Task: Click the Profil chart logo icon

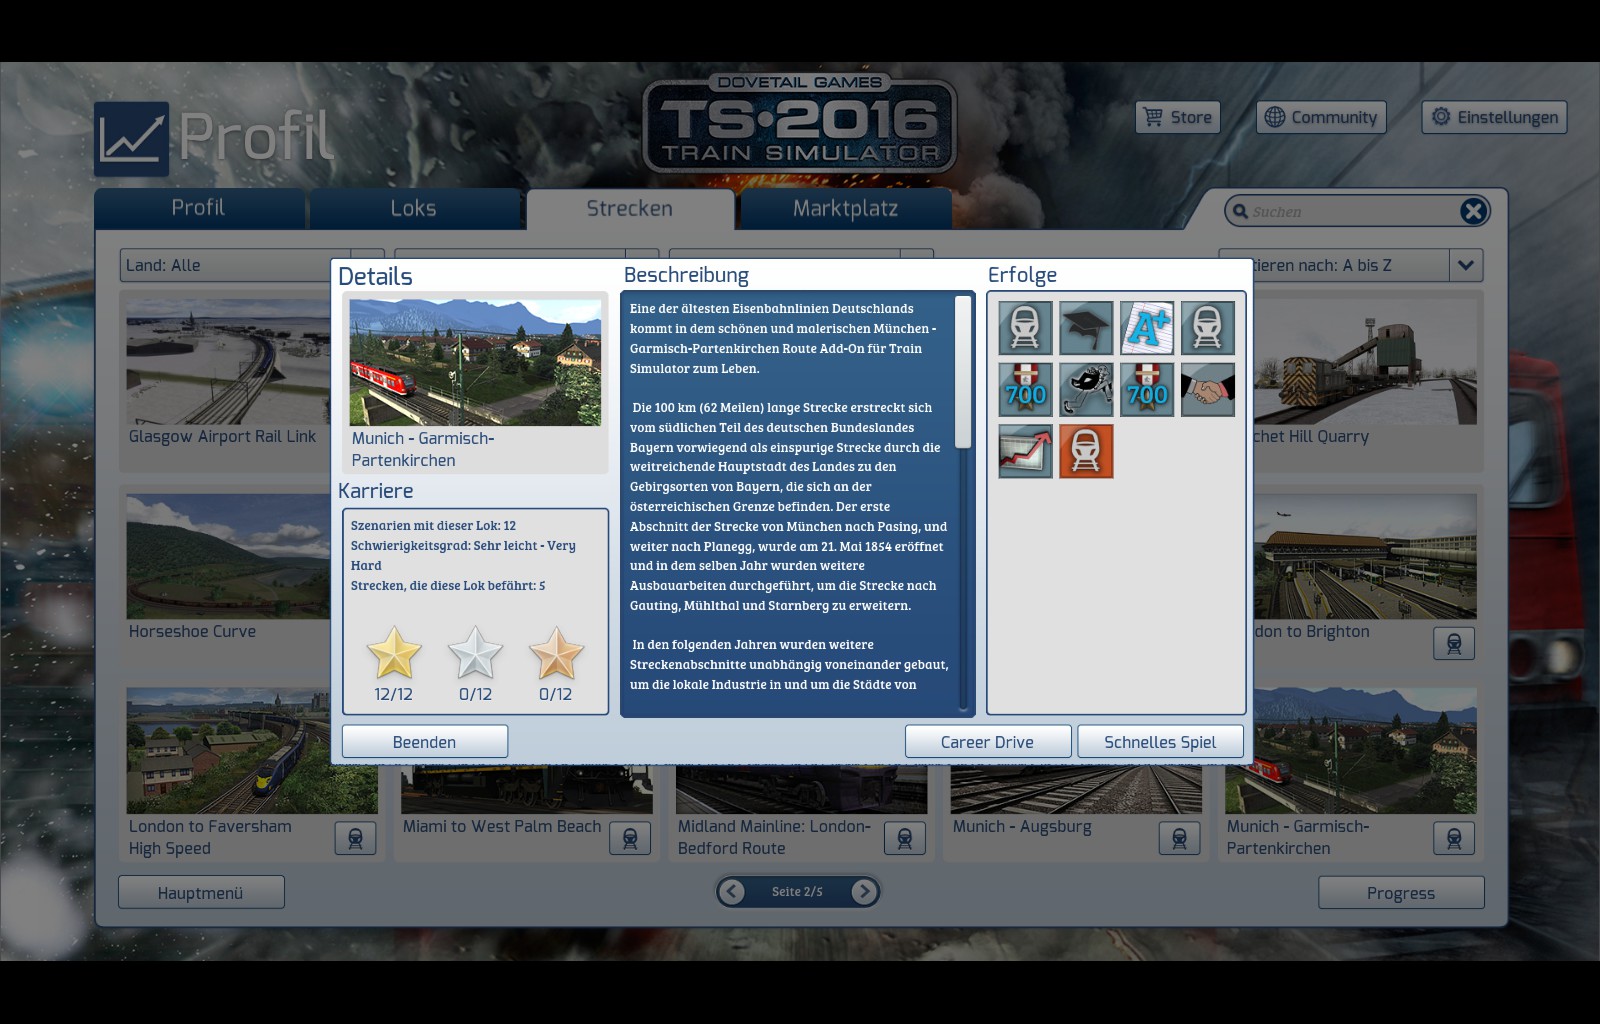Action: point(131,139)
